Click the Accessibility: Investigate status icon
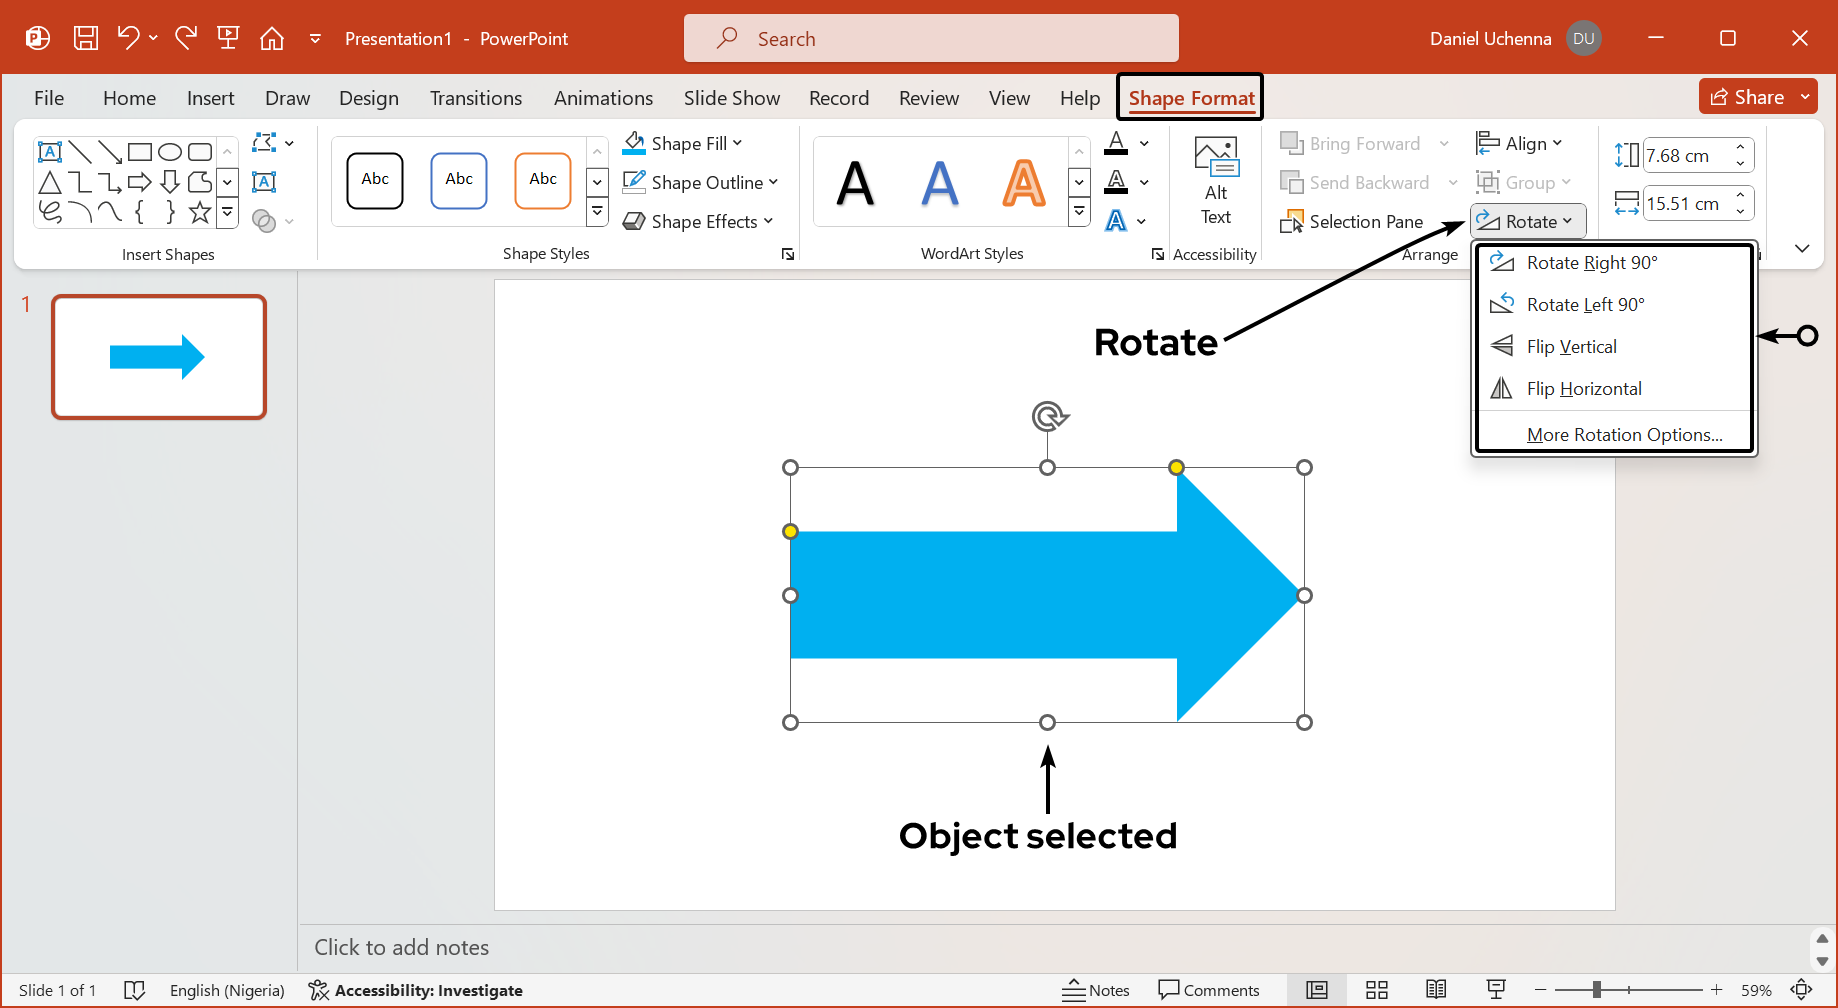This screenshot has height=1008, width=1838. tap(317, 990)
